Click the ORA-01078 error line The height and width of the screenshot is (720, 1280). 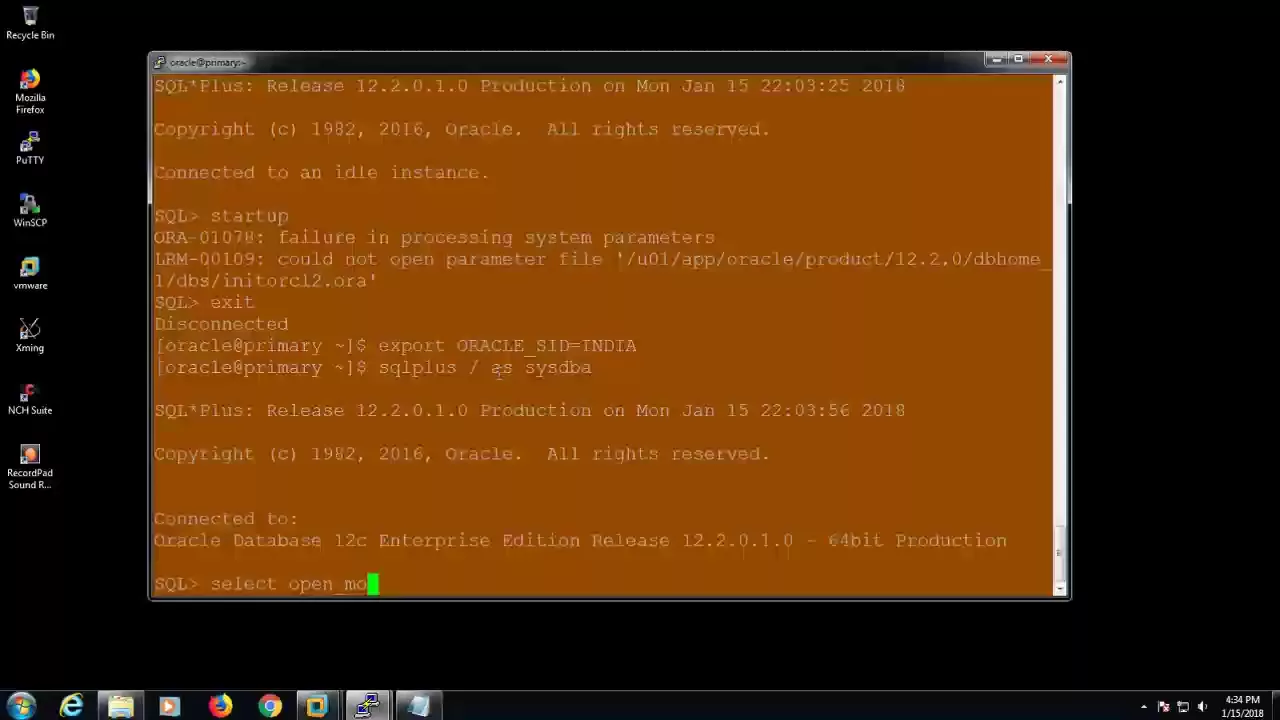(434, 238)
